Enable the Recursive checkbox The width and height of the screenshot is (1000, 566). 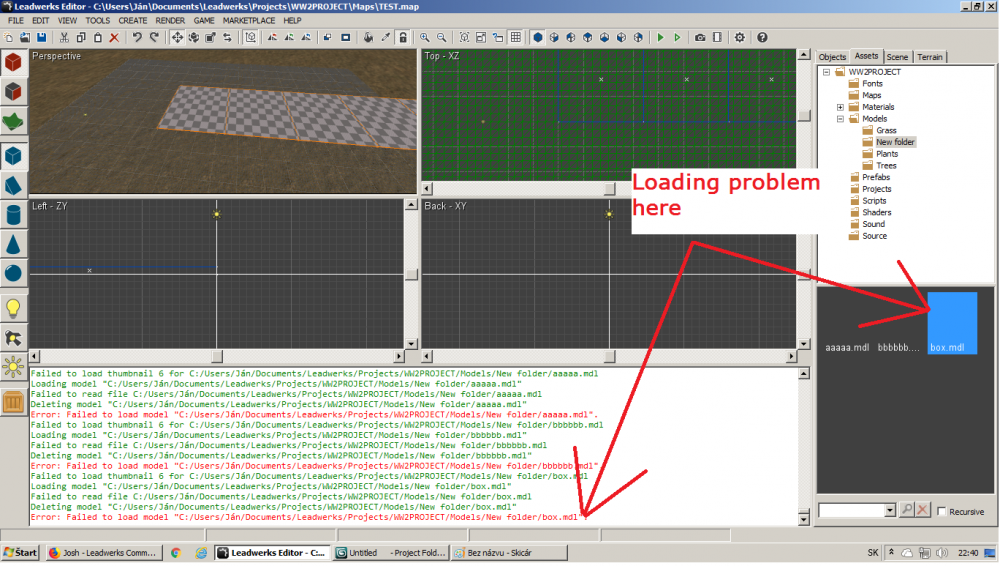pos(943,511)
